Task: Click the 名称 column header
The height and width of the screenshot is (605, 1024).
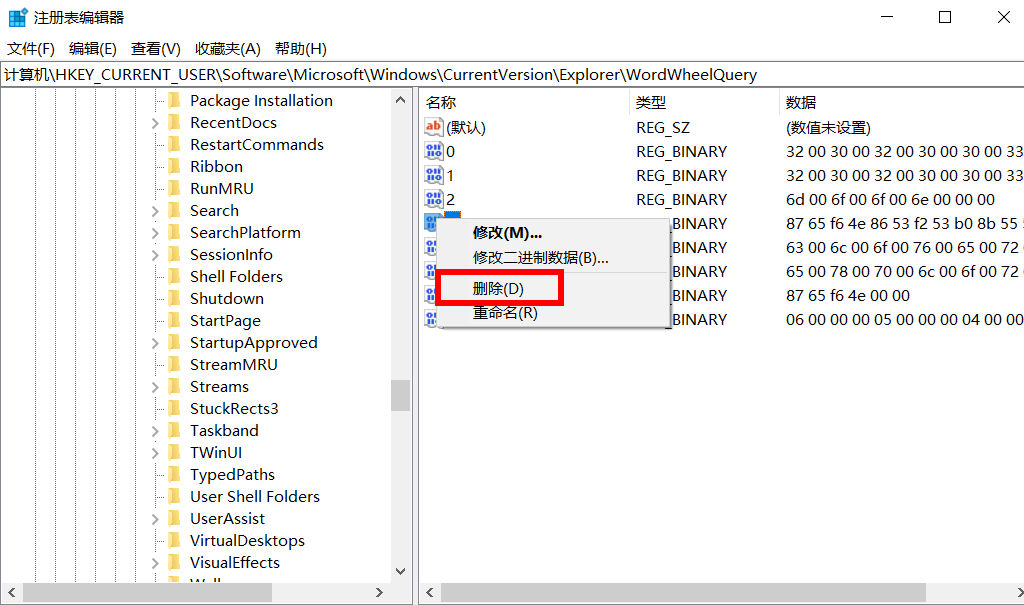Action: click(x=524, y=103)
